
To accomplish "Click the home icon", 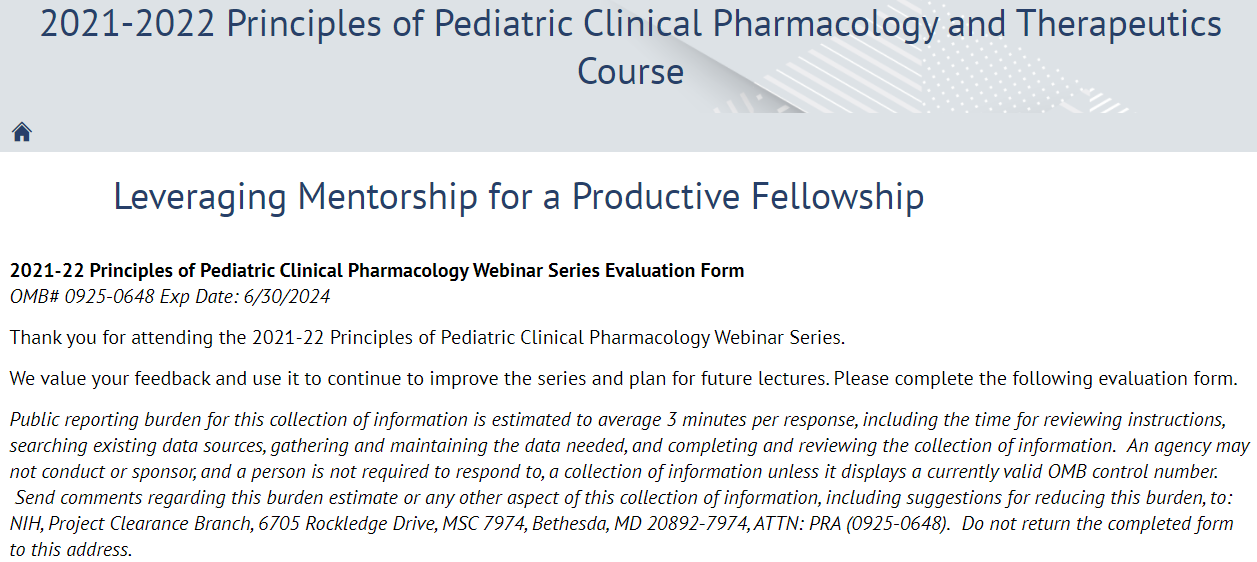I will [22, 132].
